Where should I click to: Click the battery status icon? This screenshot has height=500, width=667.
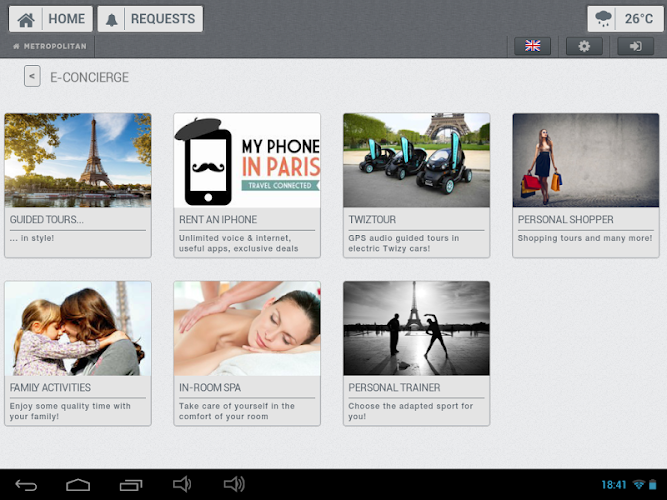point(653,485)
